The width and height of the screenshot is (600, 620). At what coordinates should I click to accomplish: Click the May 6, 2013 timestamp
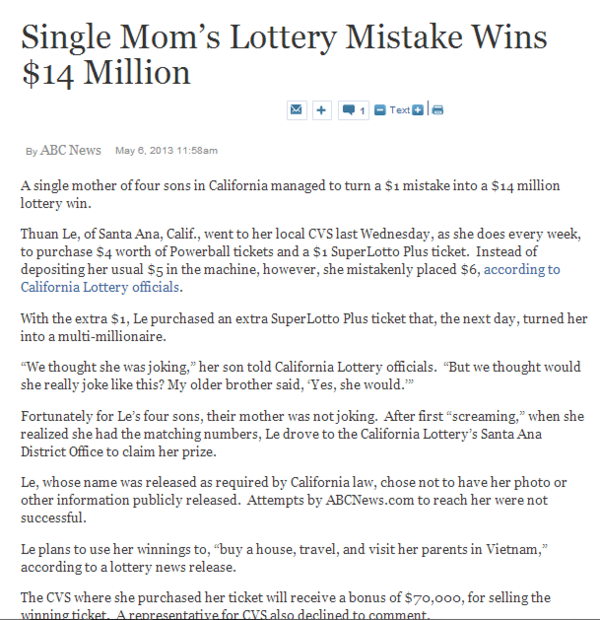(x=166, y=151)
